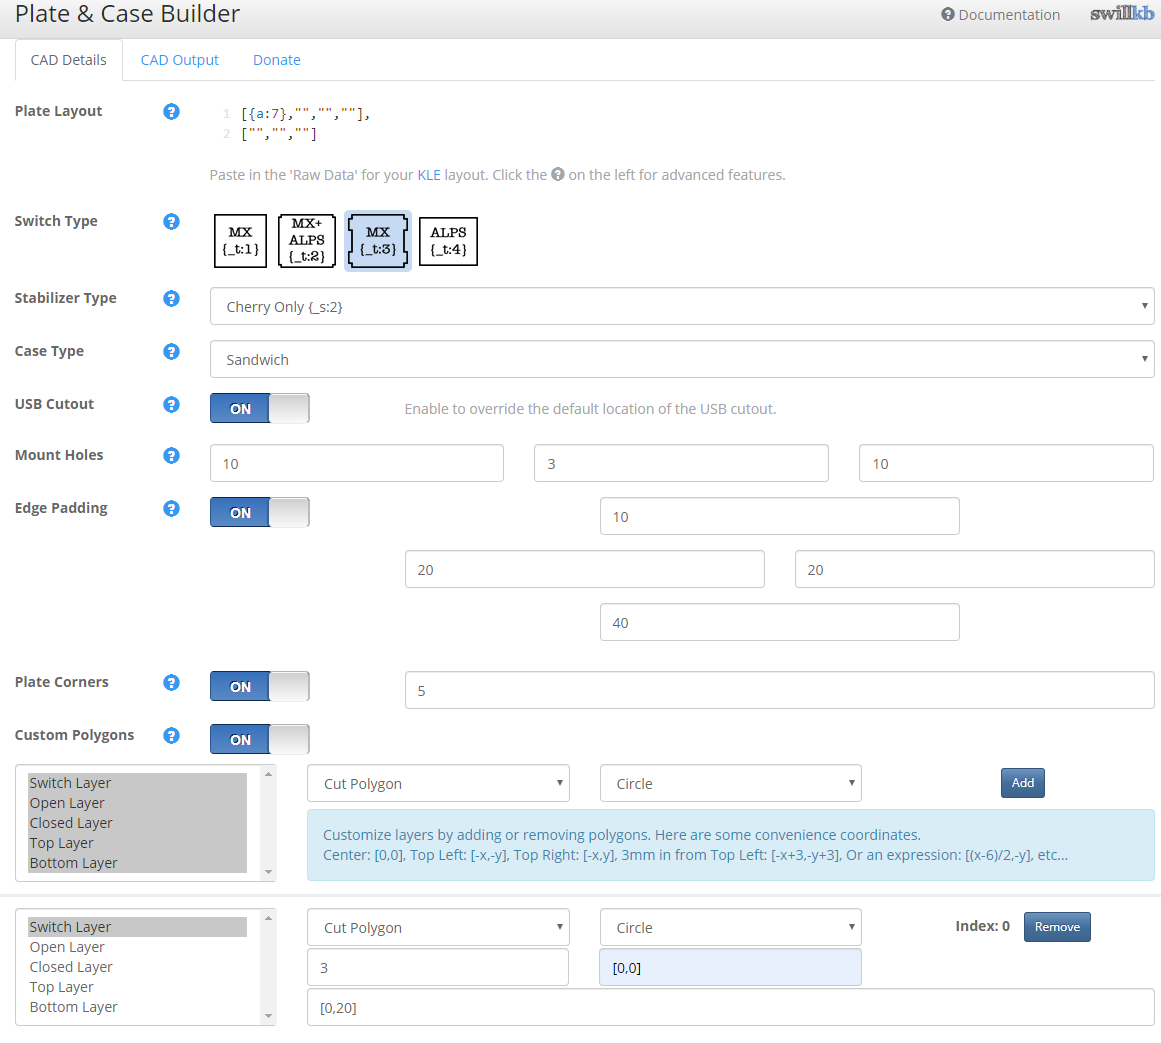
Task: Open help for USB Cutout
Action: pos(171,405)
